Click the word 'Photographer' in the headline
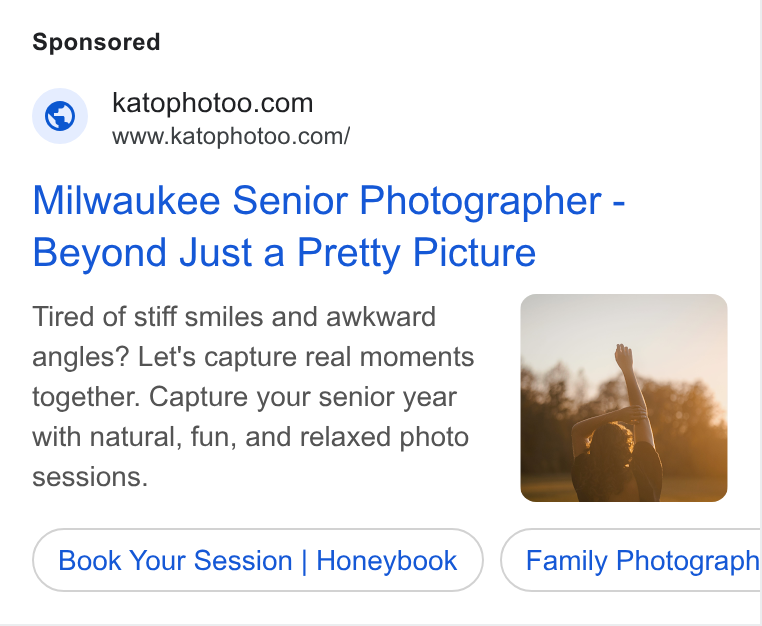The image size is (762, 626). click(481, 201)
